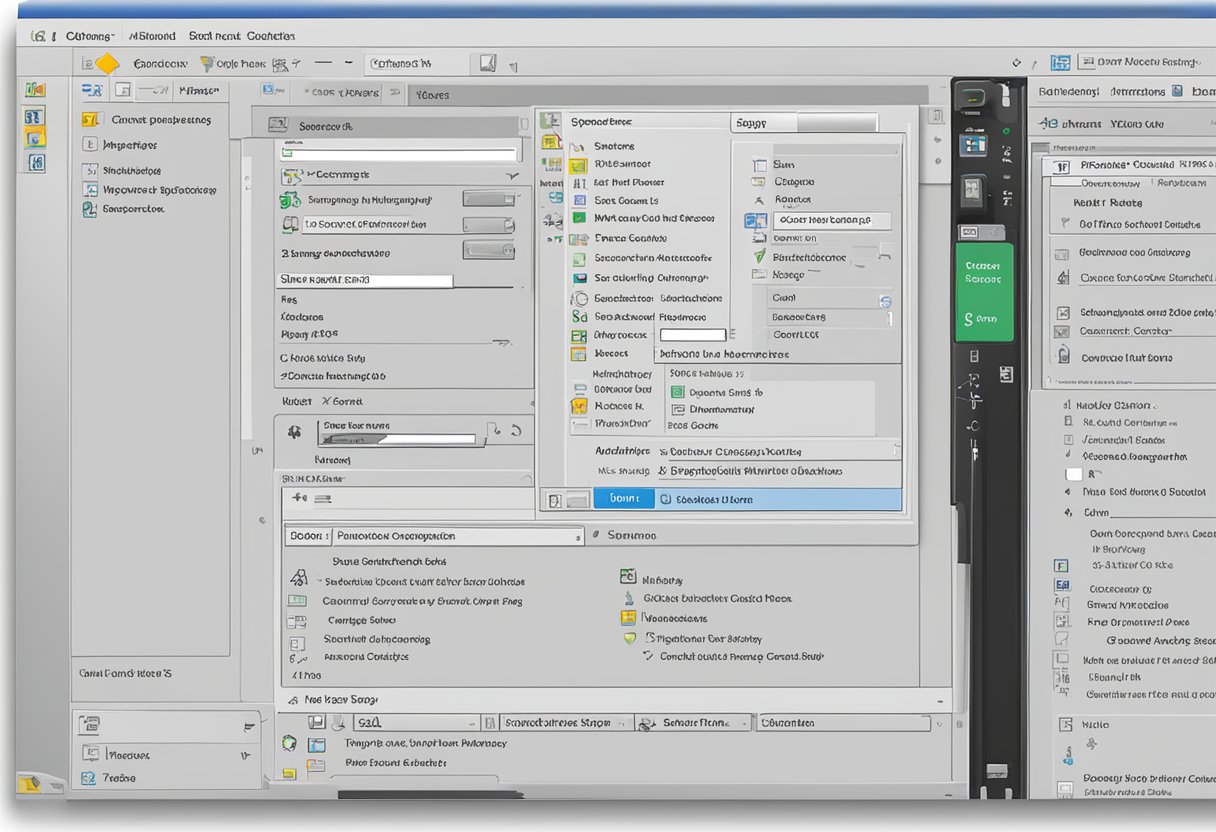Viewport: 1216px width, 832px height.
Task: Select the funnel filter icon in the main toolbar
Action: [x=206, y=63]
